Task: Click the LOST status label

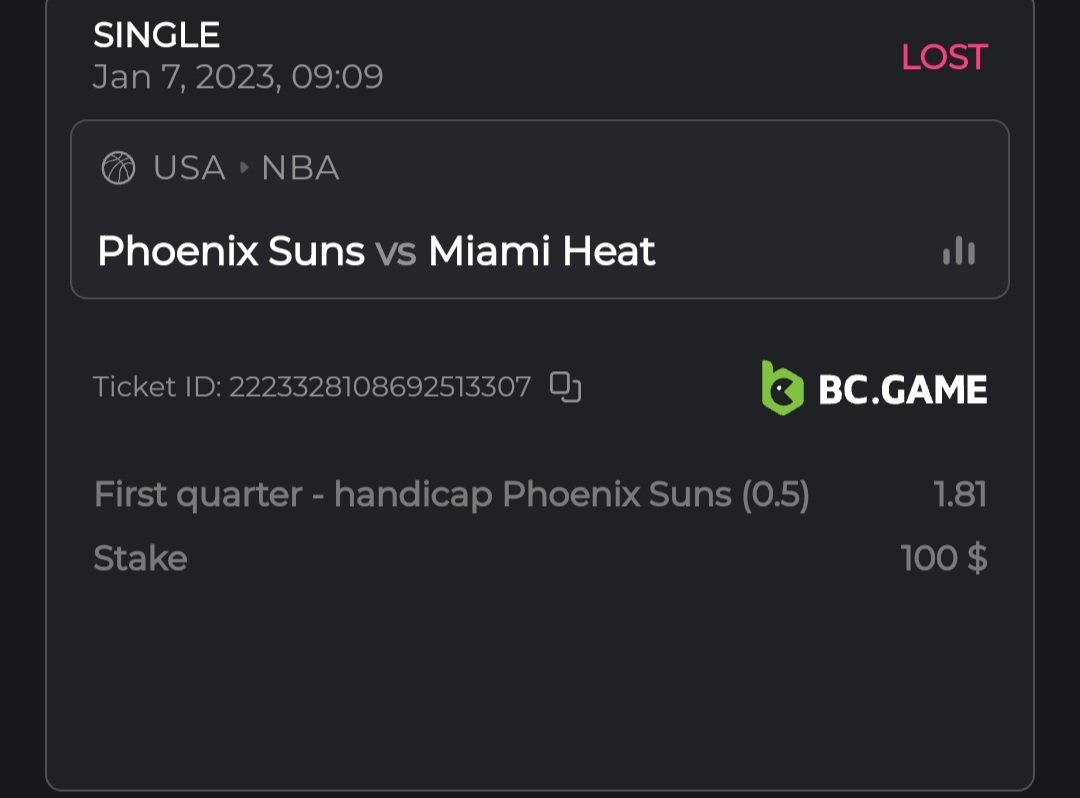Action: (944, 57)
